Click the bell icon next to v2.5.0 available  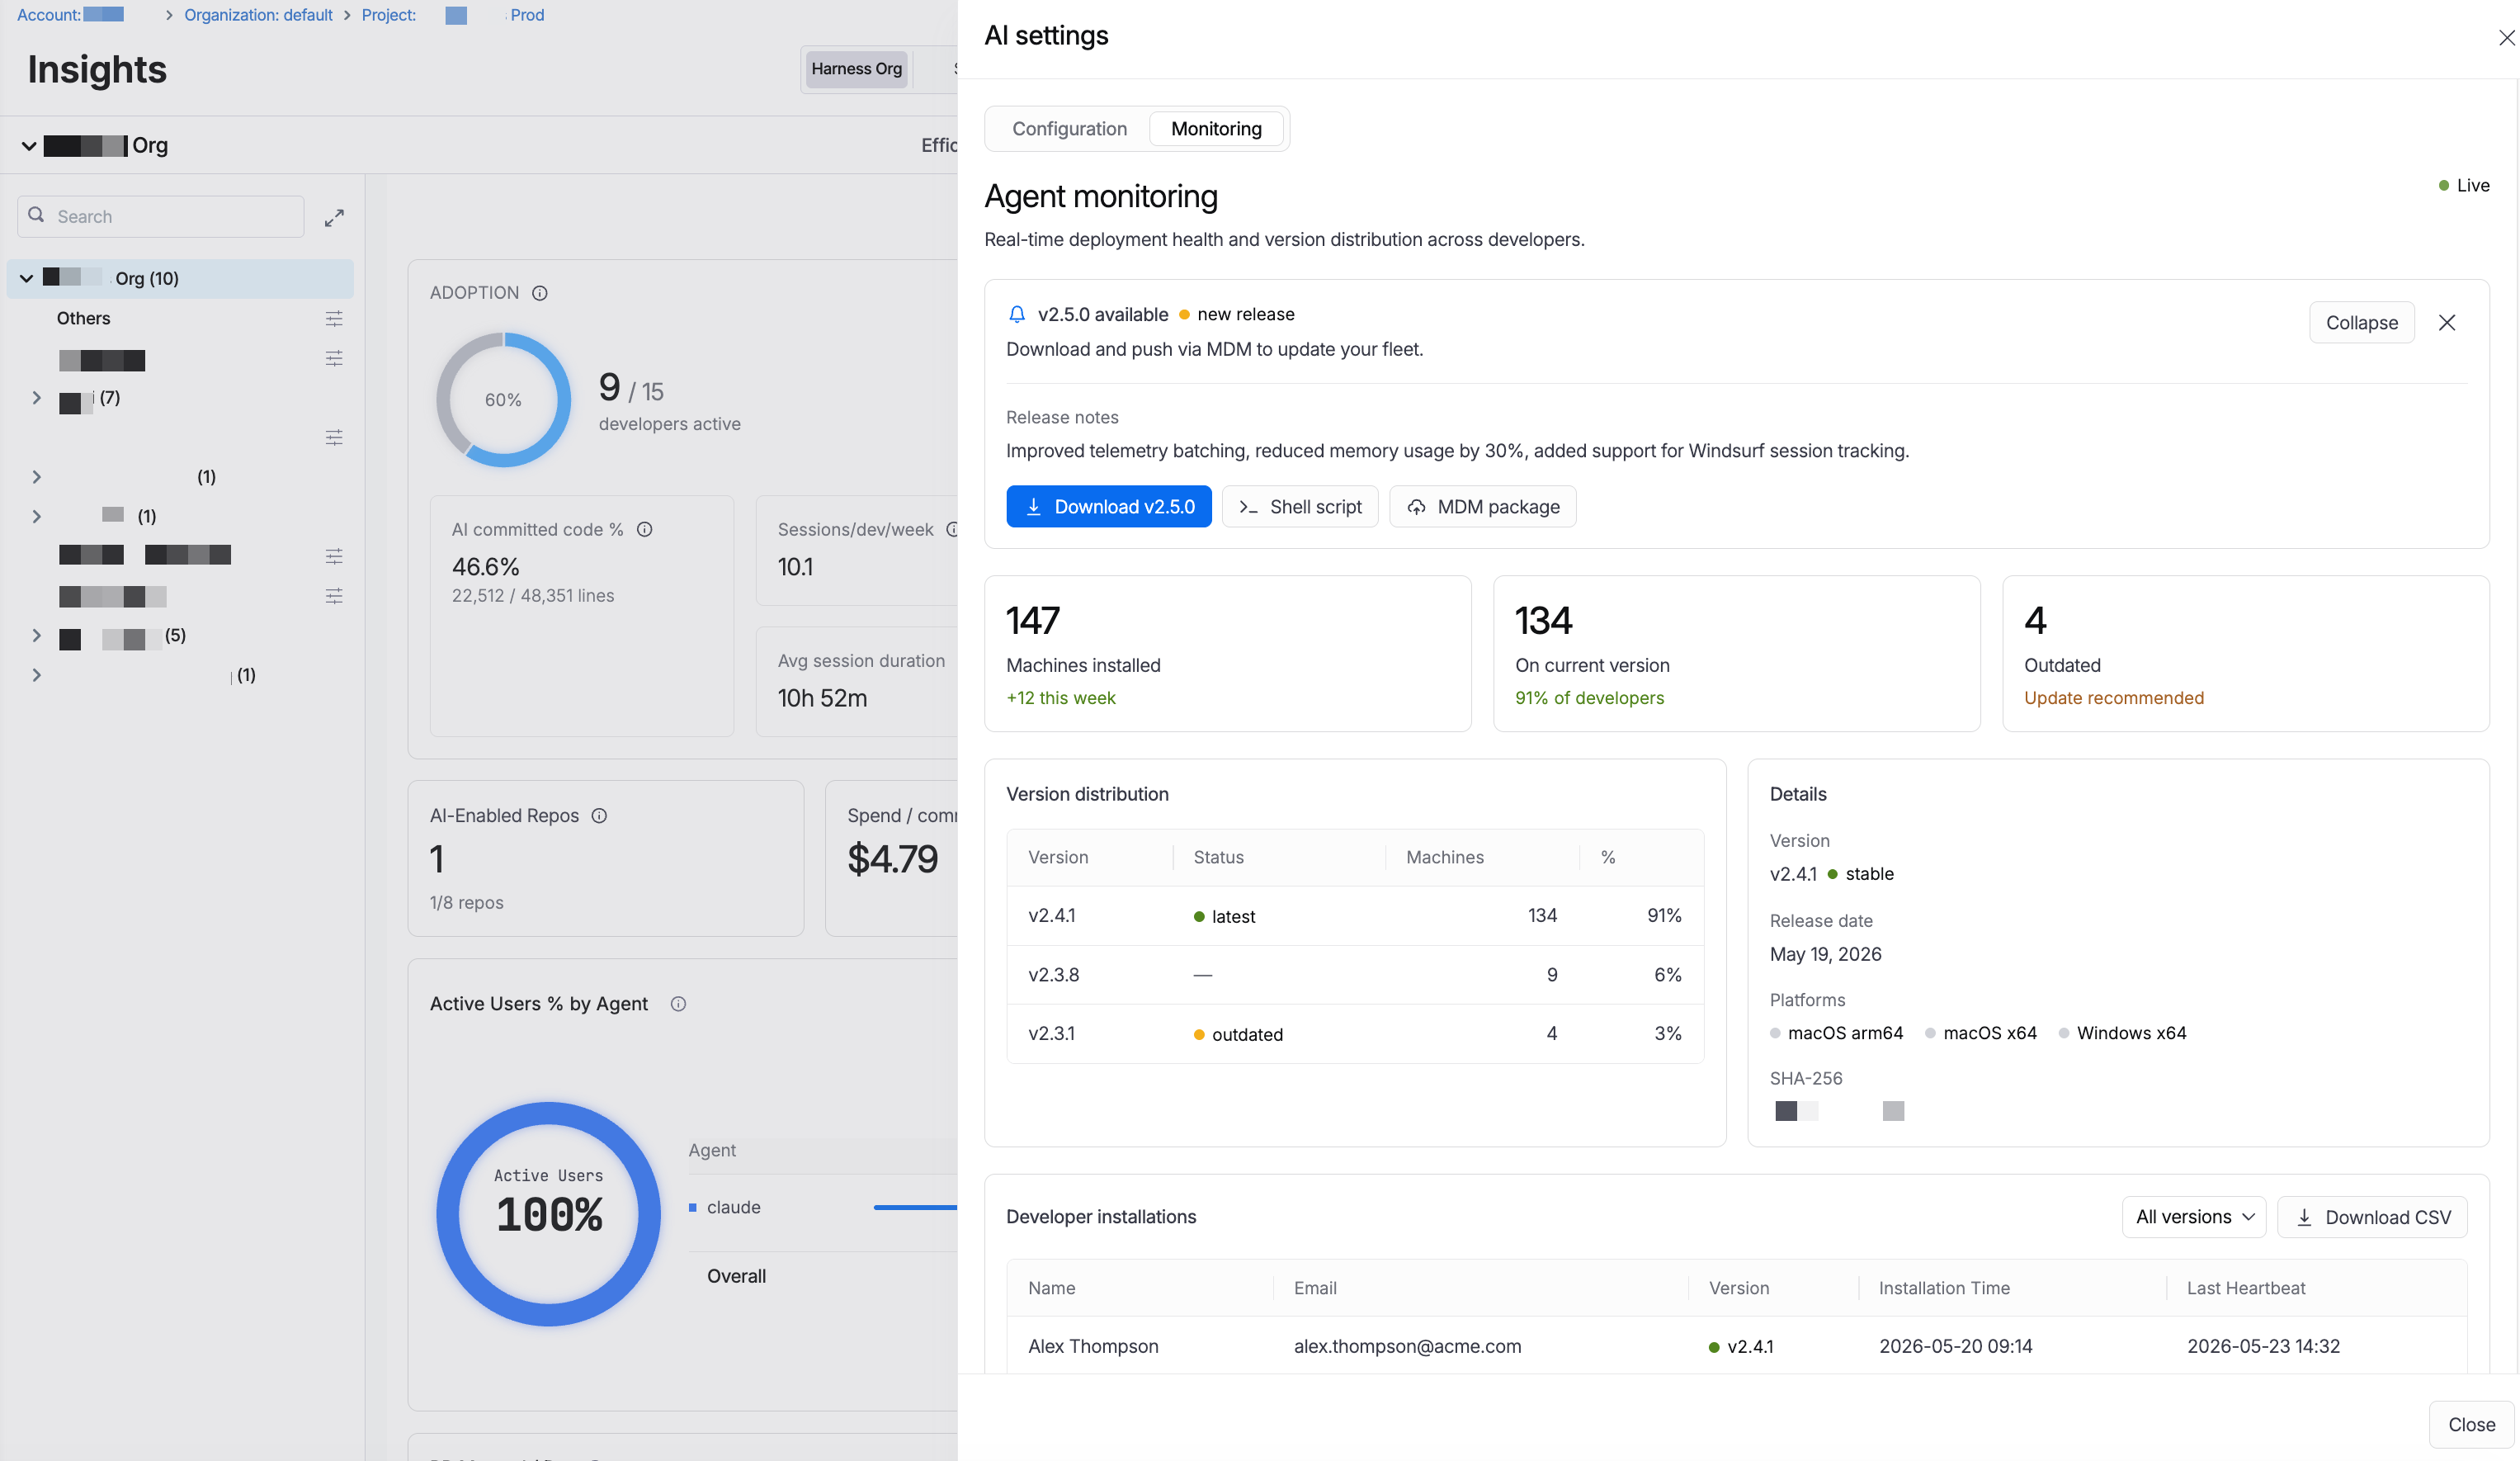point(1017,314)
